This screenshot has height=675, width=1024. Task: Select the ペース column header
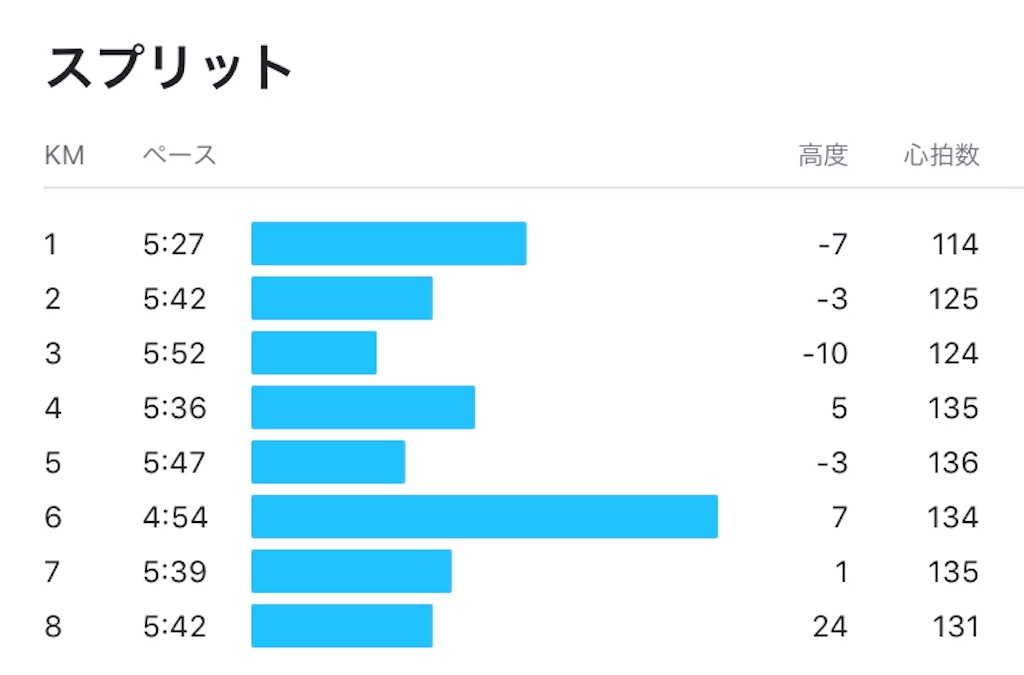click(x=180, y=155)
